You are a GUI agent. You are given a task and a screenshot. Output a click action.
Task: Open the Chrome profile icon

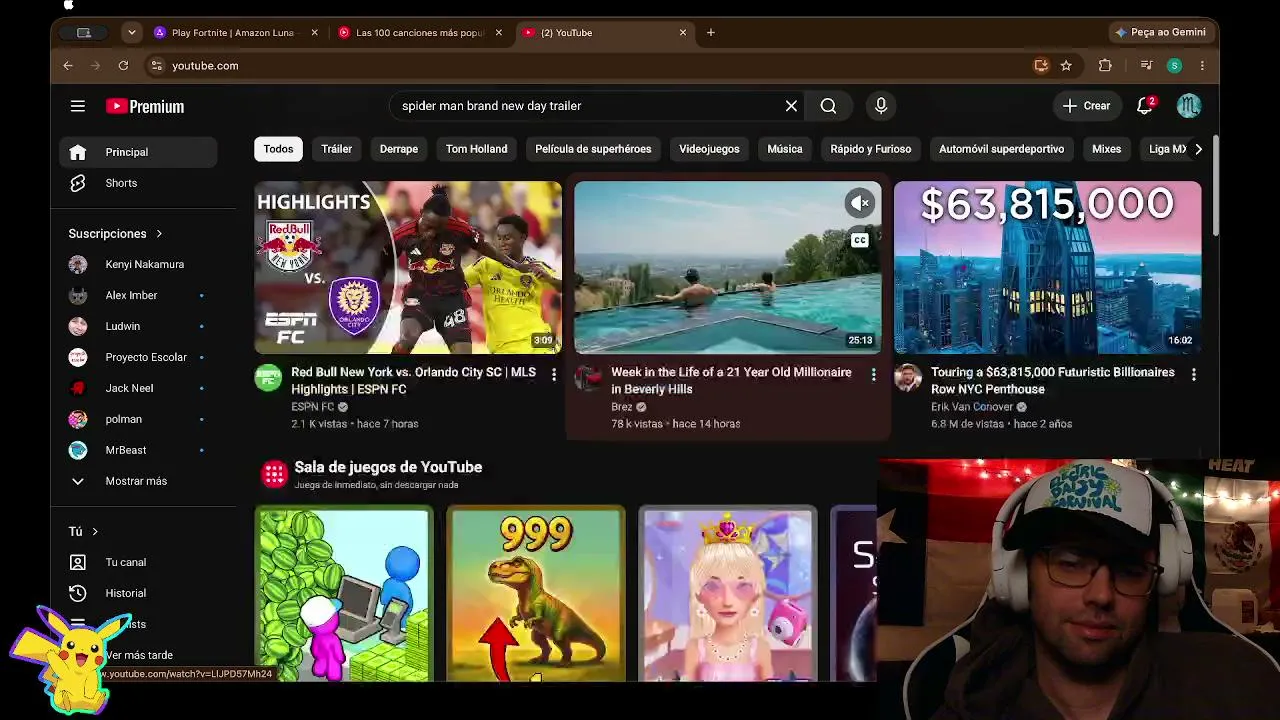tap(1174, 66)
